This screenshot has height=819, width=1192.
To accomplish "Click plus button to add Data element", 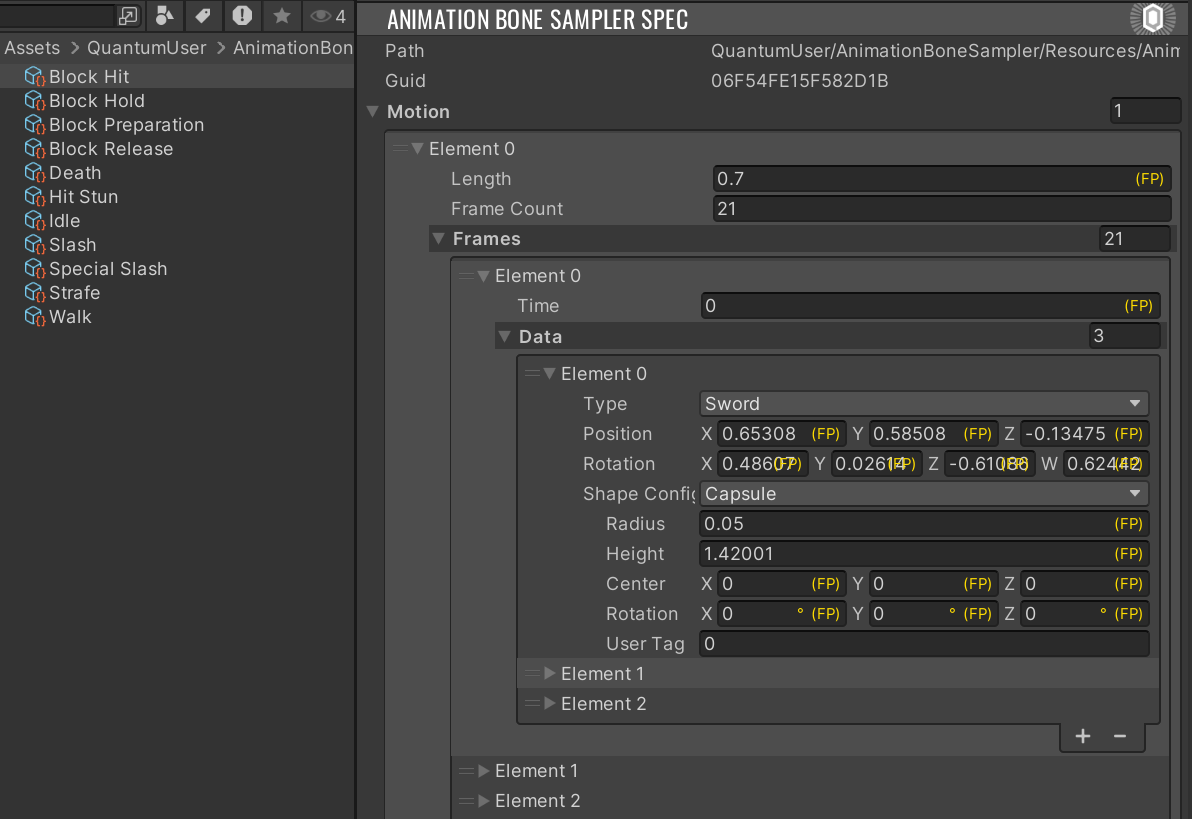I will click(1082, 737).
